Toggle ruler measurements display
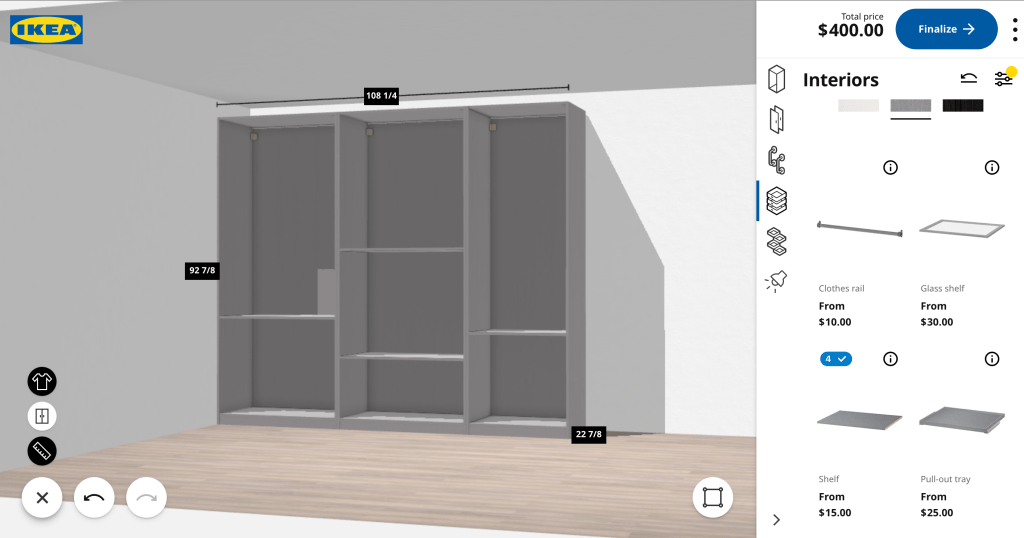The width and height of the screenshot is (1024, 538). (42, 451)
